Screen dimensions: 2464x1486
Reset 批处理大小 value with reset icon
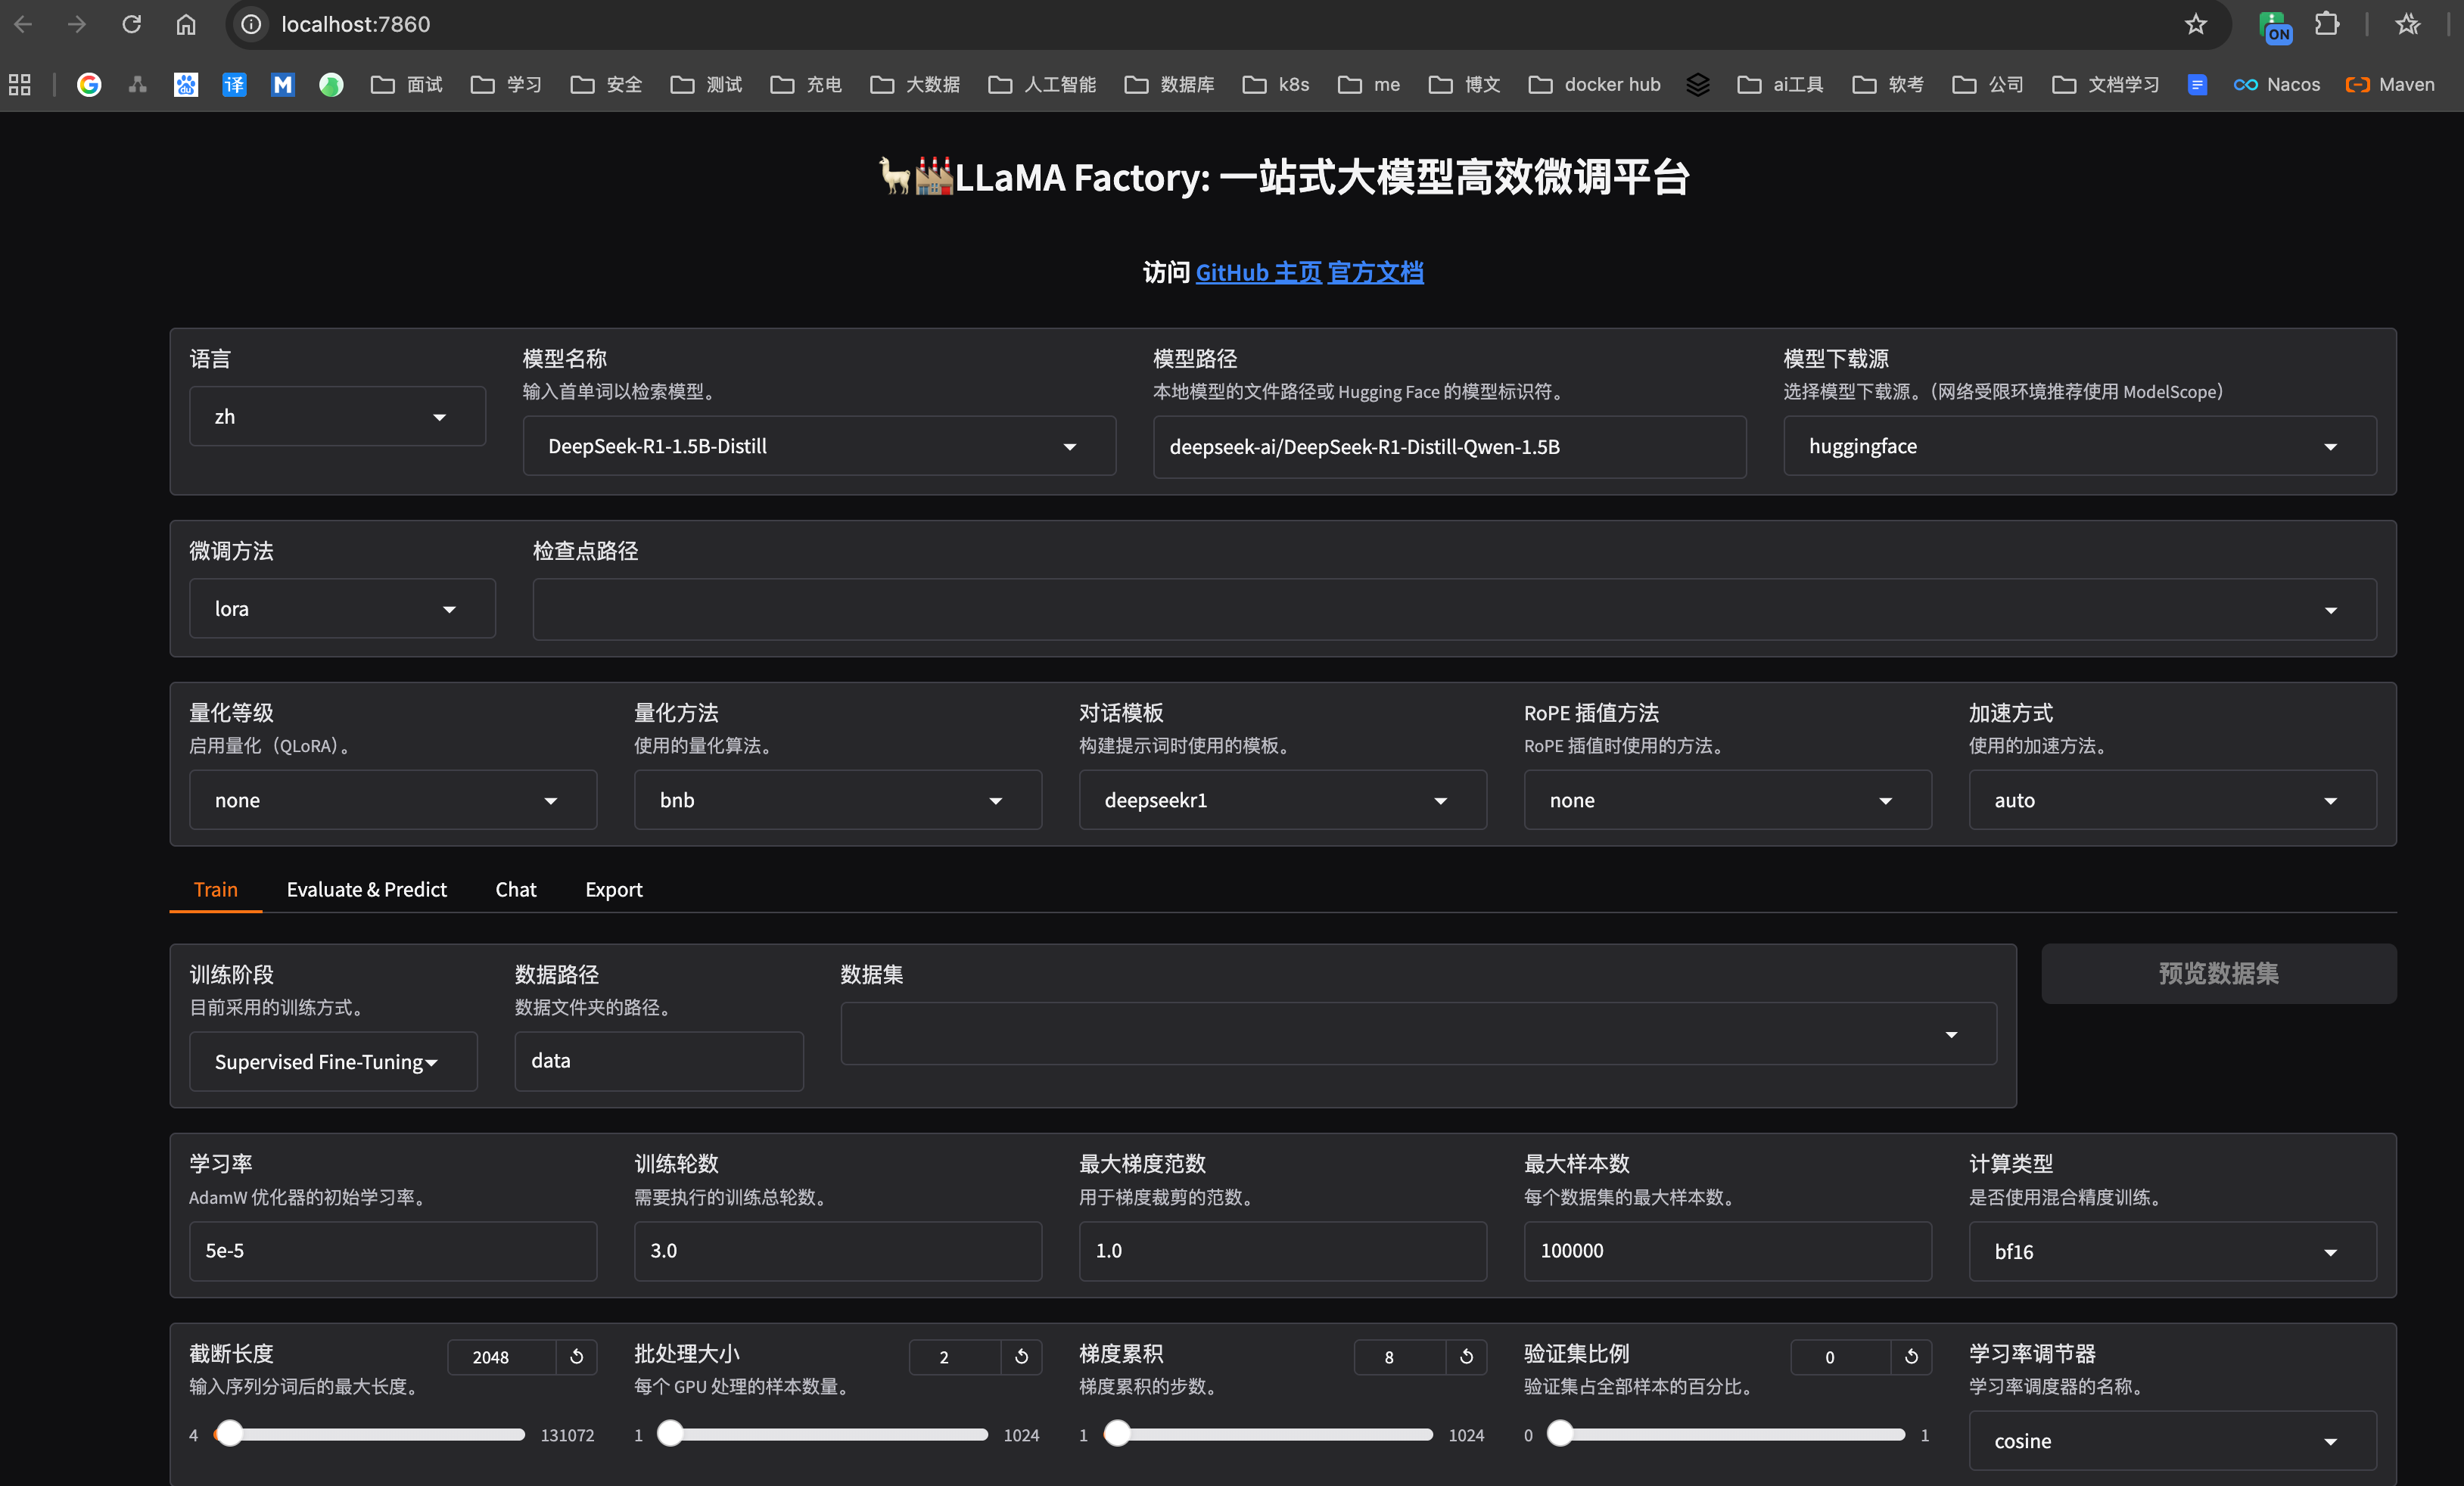(1022, 1357)
